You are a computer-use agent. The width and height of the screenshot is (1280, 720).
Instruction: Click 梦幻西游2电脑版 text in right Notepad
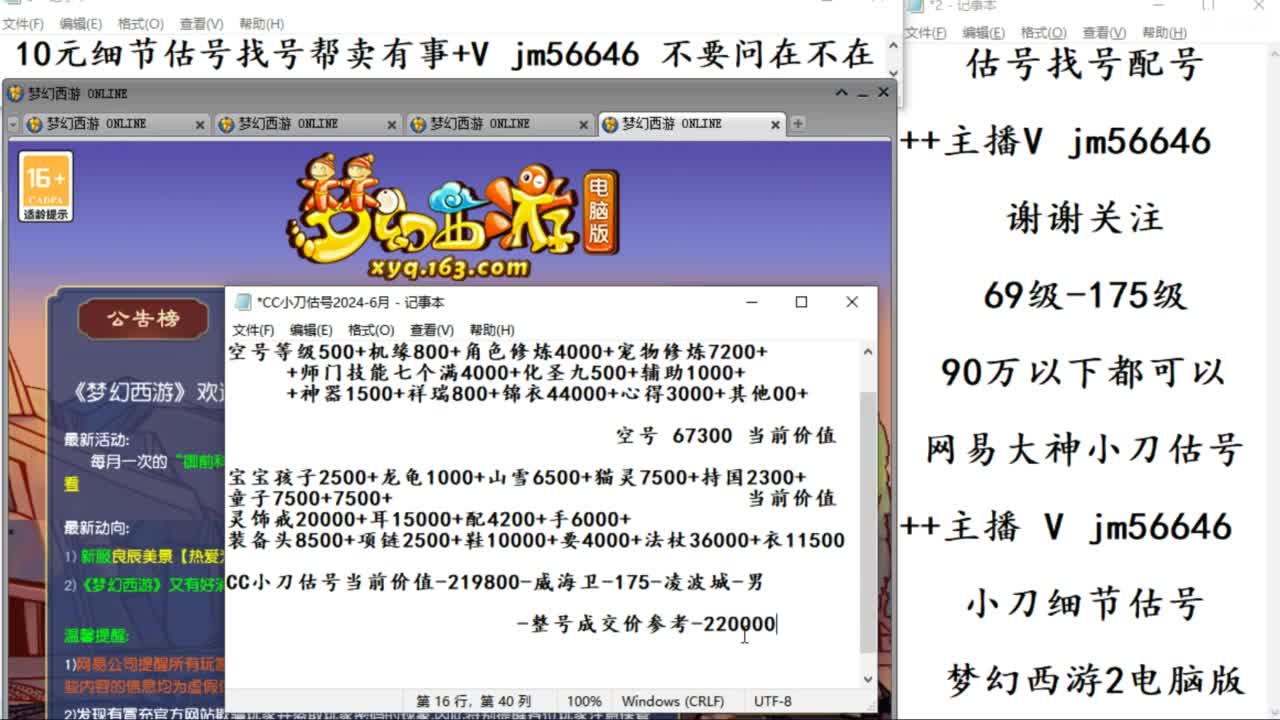[x=1095, y=682]
